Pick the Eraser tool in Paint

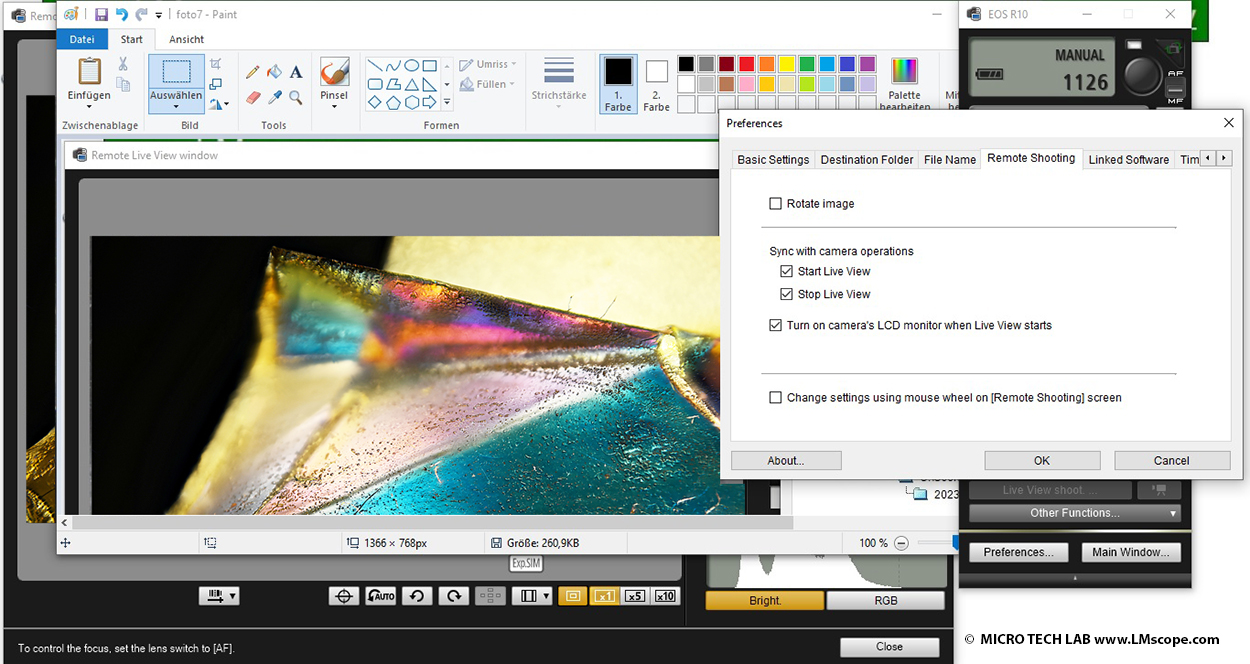click(x=252, y=97)
